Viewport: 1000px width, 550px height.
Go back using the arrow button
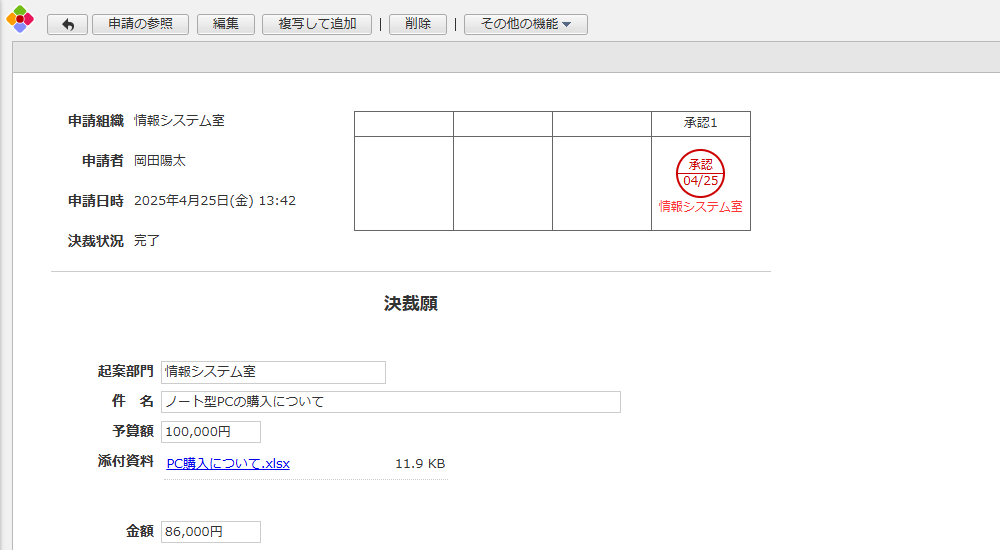68,25
